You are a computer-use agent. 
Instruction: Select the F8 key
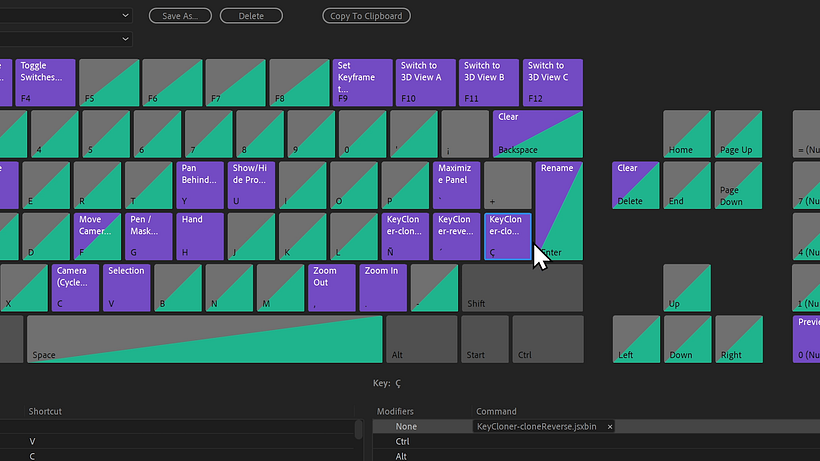point(300,83)
